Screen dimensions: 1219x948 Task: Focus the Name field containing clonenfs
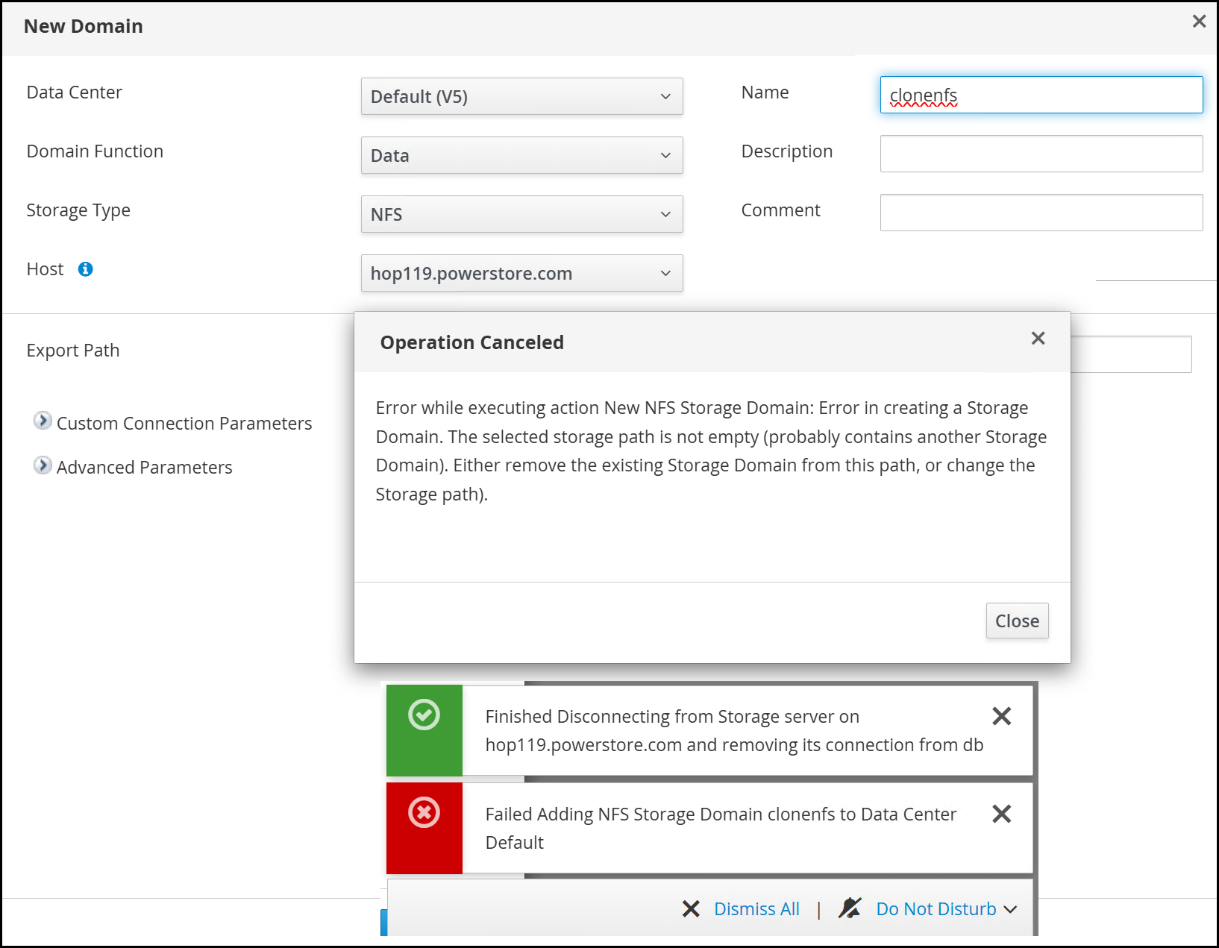pos(1041,96)
